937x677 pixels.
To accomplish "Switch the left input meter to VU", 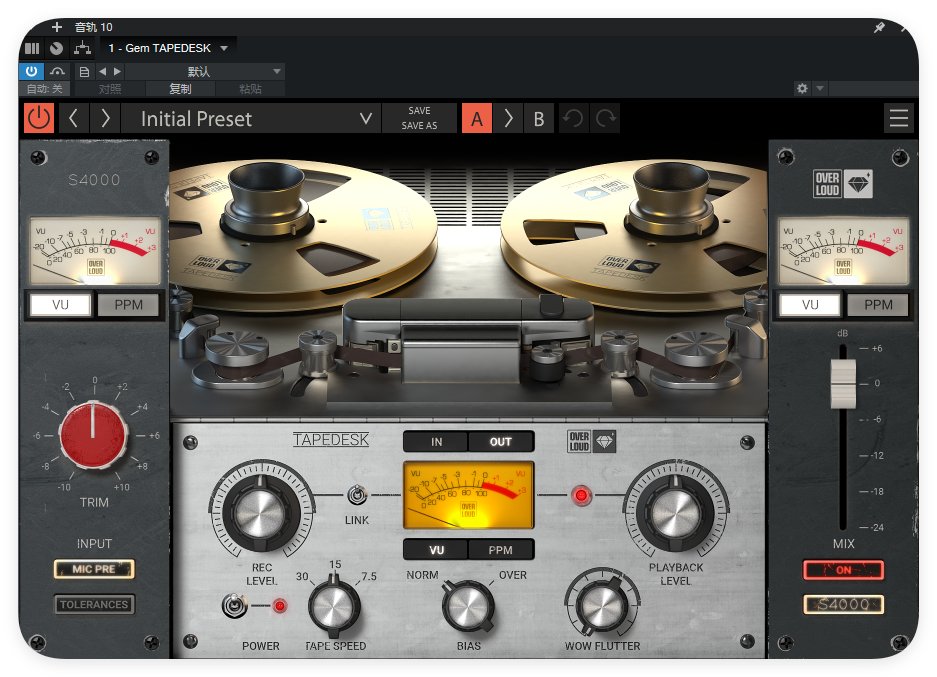I will point(60,305).
